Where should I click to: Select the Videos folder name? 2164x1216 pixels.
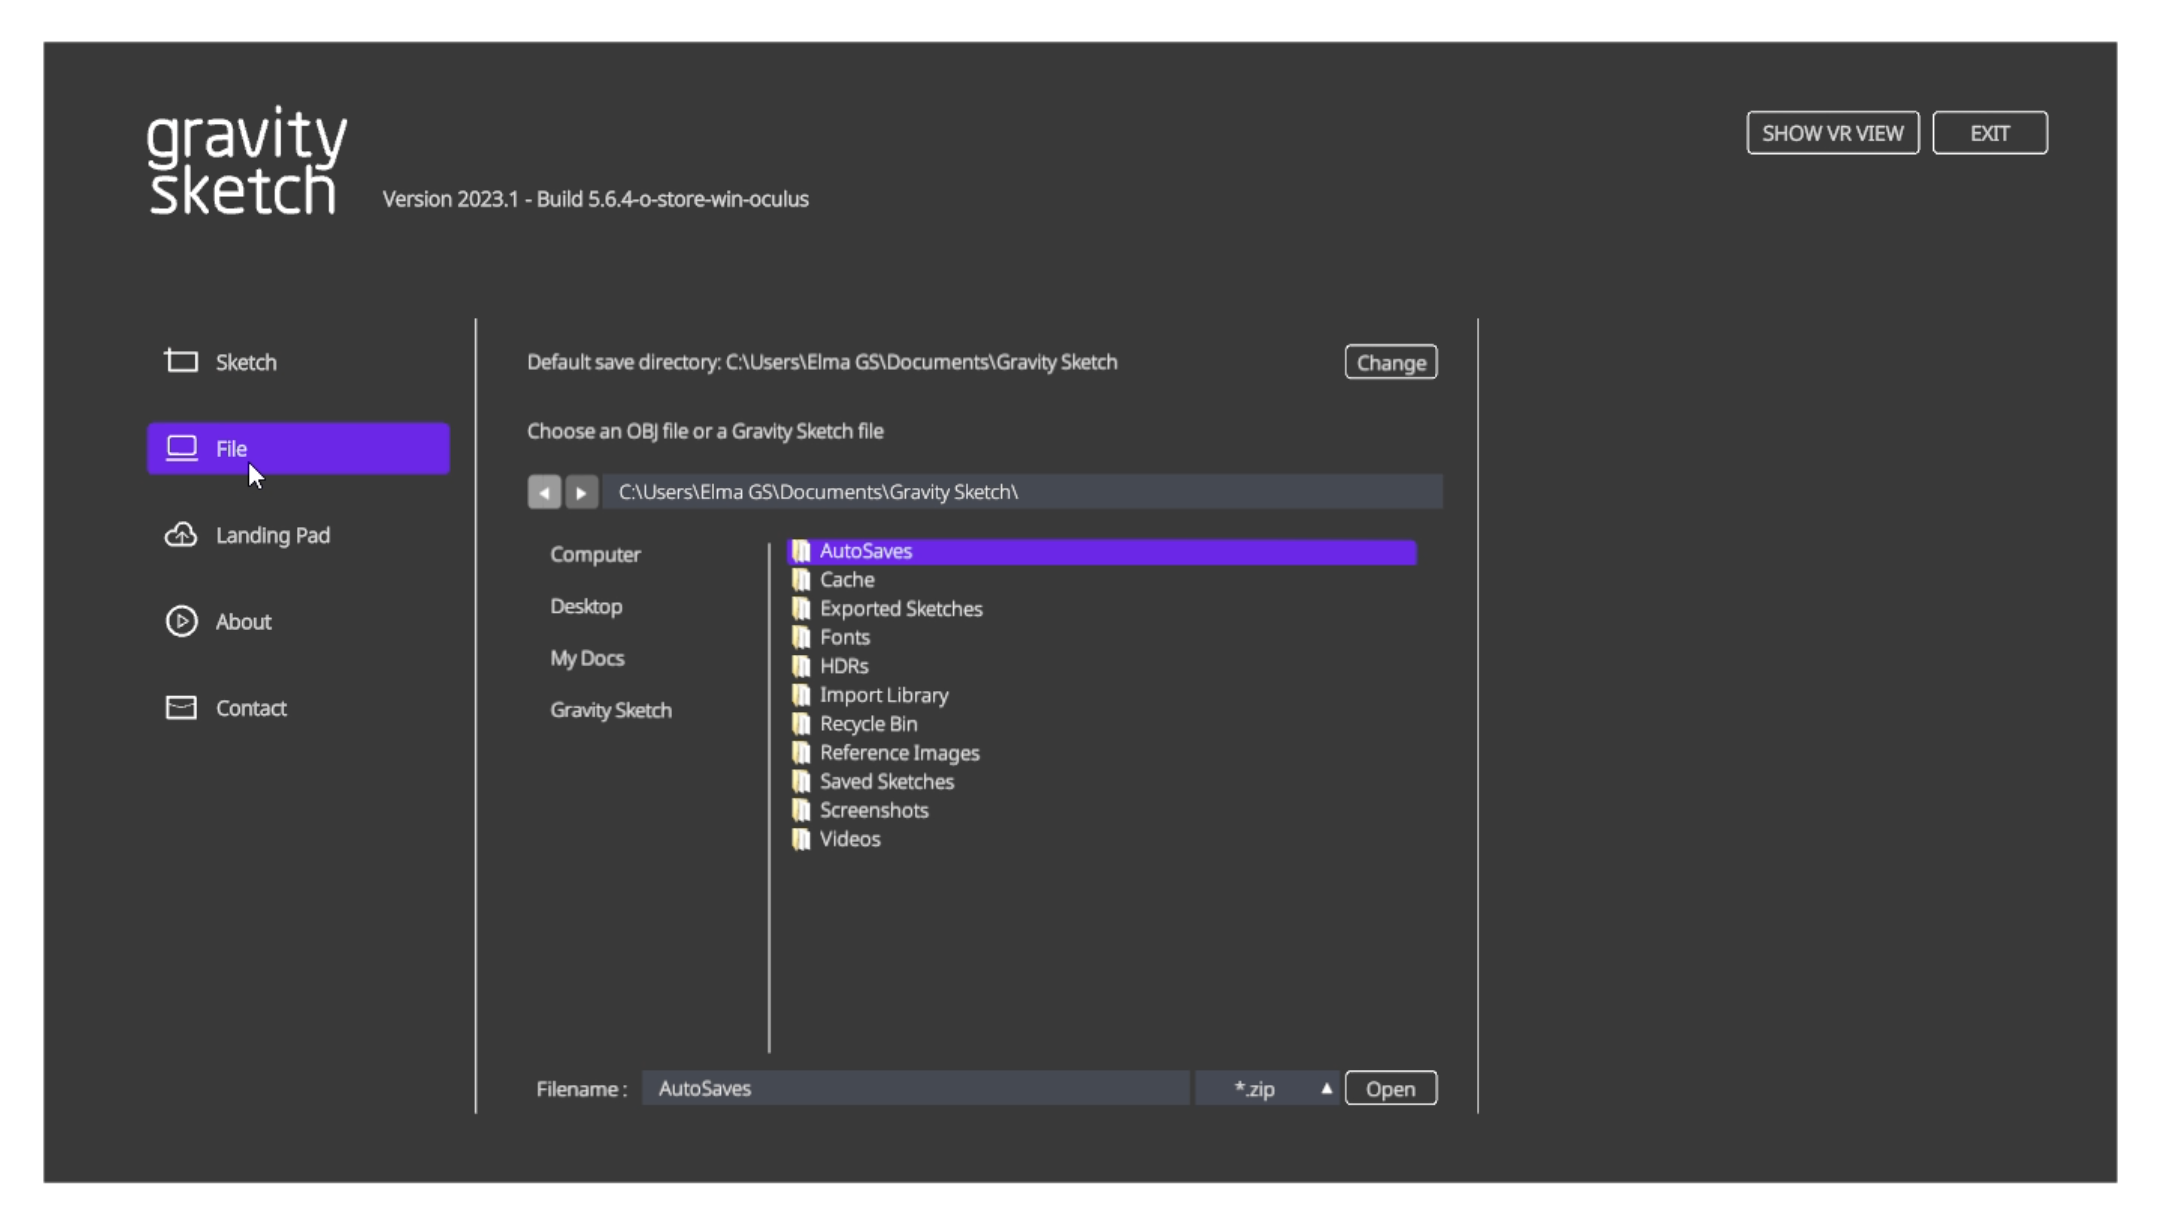pos(850,839)
